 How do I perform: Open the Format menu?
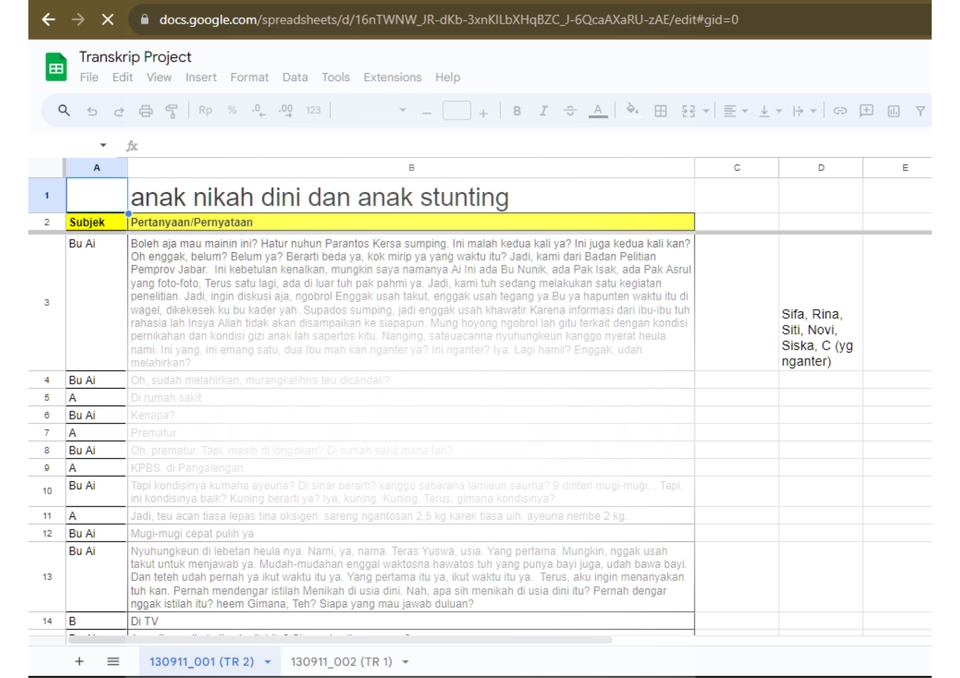249,77
